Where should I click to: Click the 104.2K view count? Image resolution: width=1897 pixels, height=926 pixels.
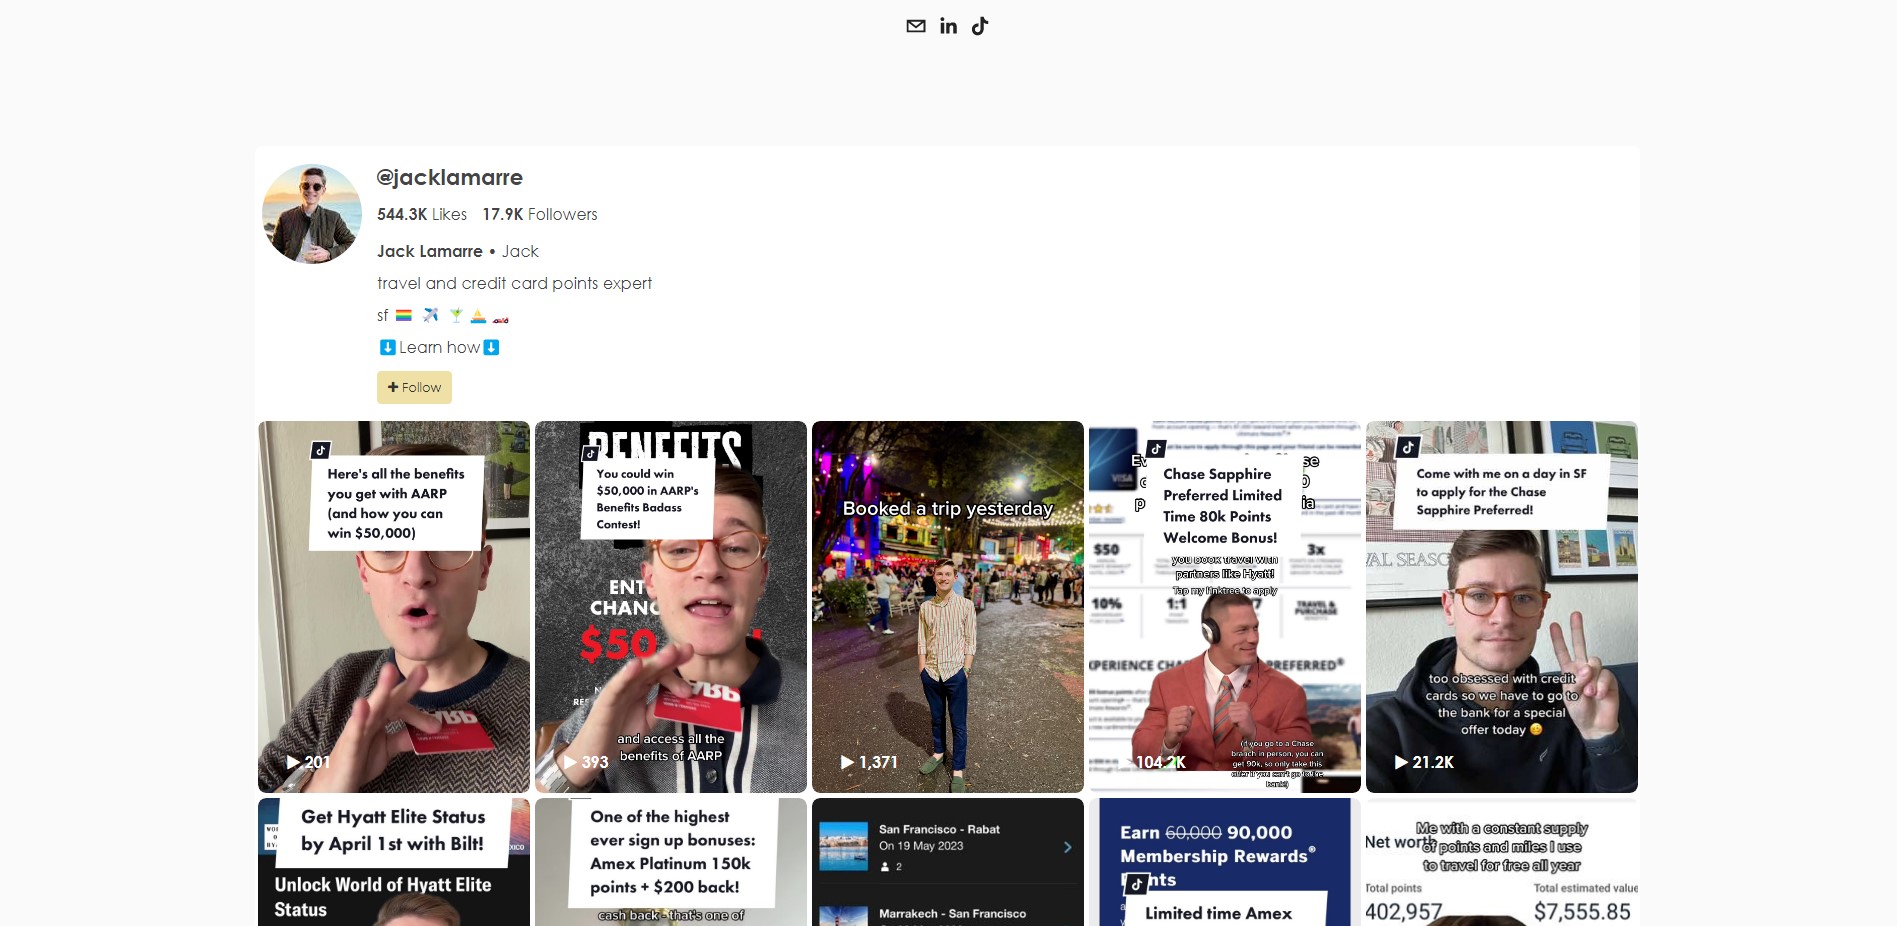pos(1161,762)
